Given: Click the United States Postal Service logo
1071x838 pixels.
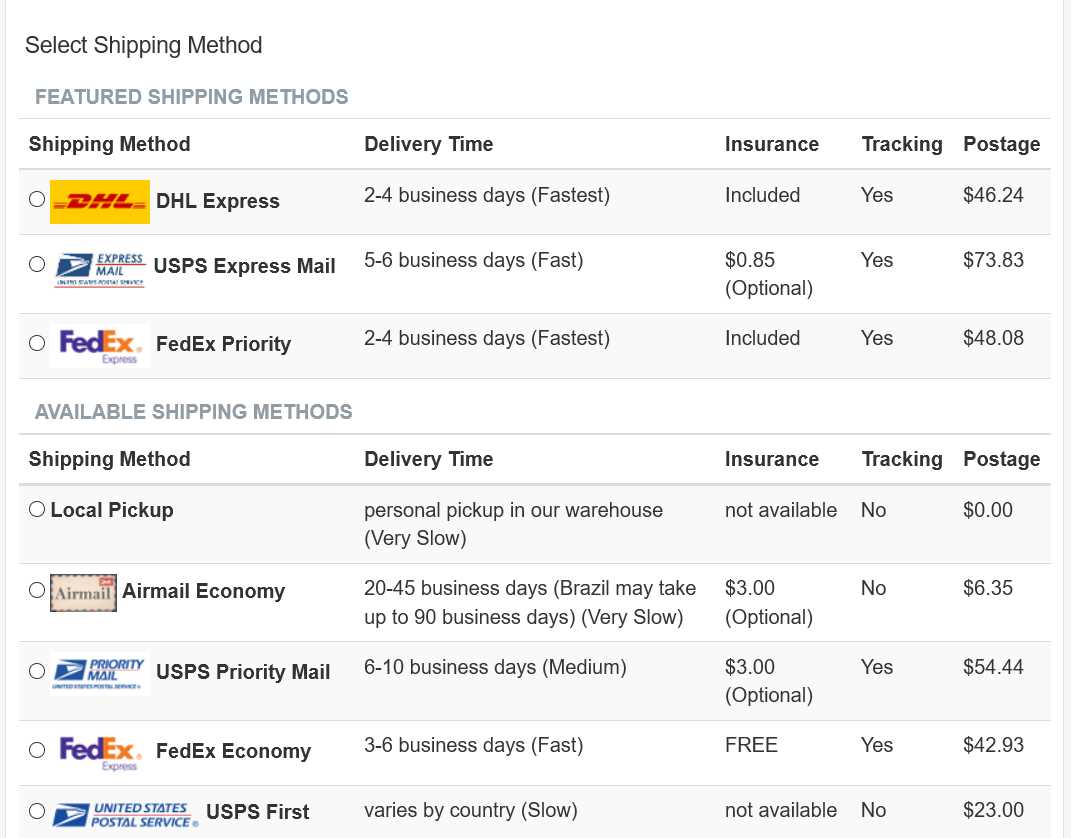Looking at the screenshot, I should pyautogui.click(x=126, y=814).
